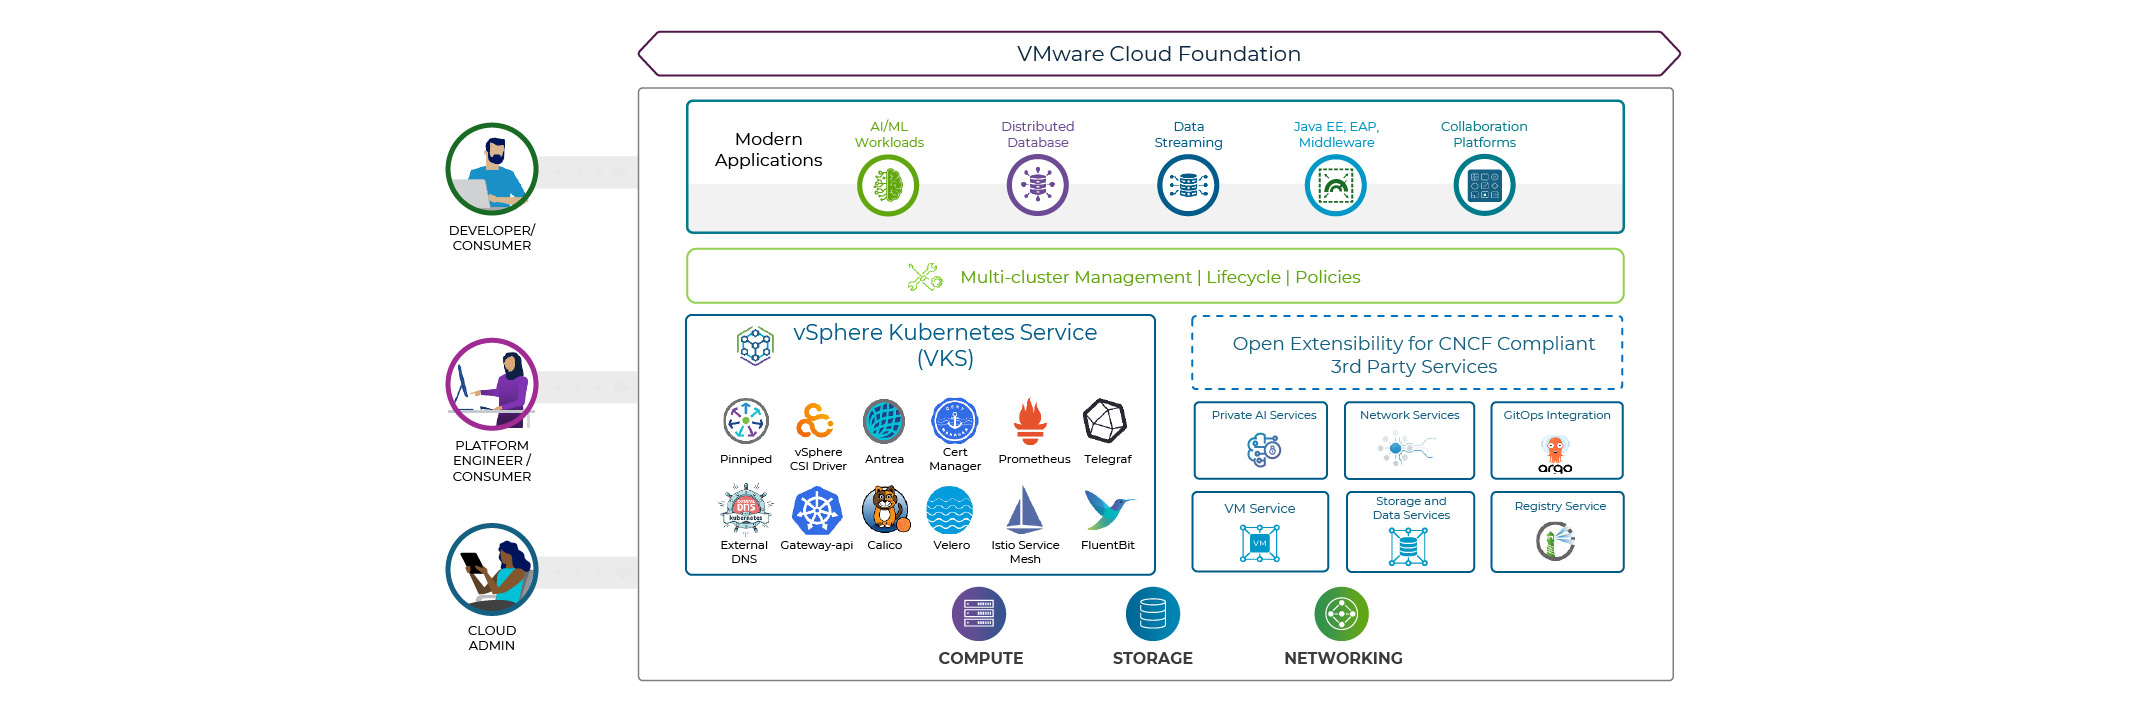Click the Private AI Services icon
The width and height of the screenshot is (2138, 712).
[1264, 450]
